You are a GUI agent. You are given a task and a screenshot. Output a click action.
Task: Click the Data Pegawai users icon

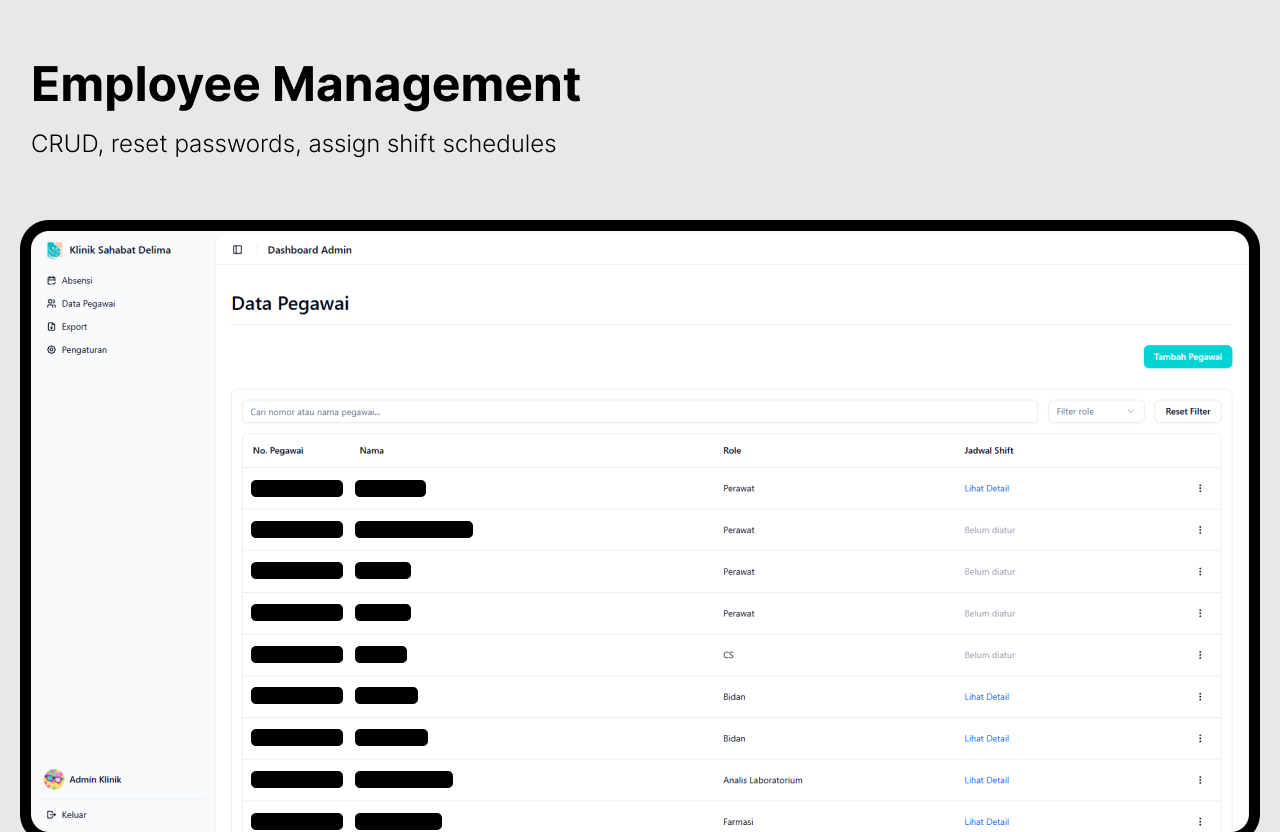tap(52, 303)
